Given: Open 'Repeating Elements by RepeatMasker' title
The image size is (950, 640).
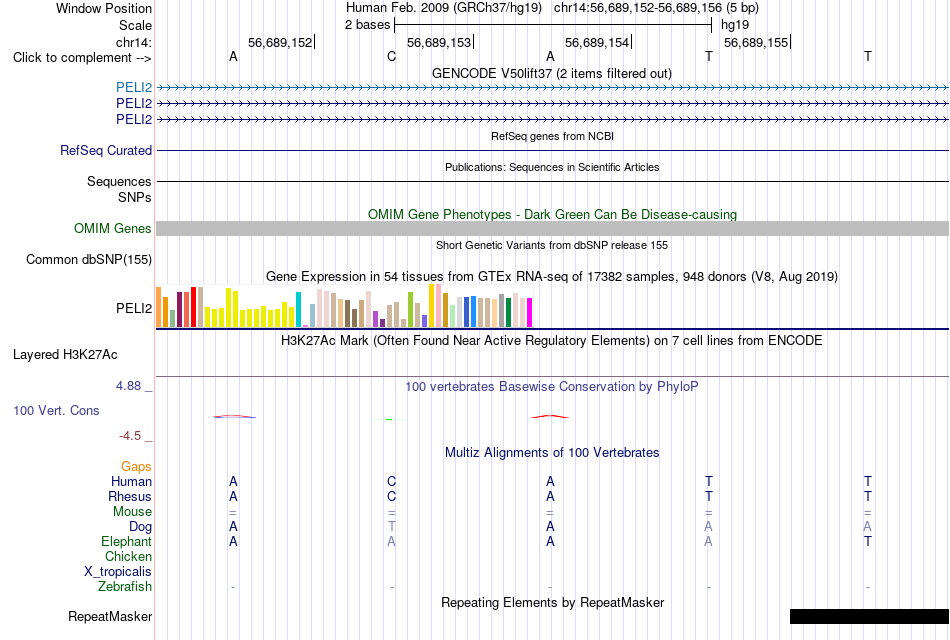Looking at the screenshot, I should [552, 603].
